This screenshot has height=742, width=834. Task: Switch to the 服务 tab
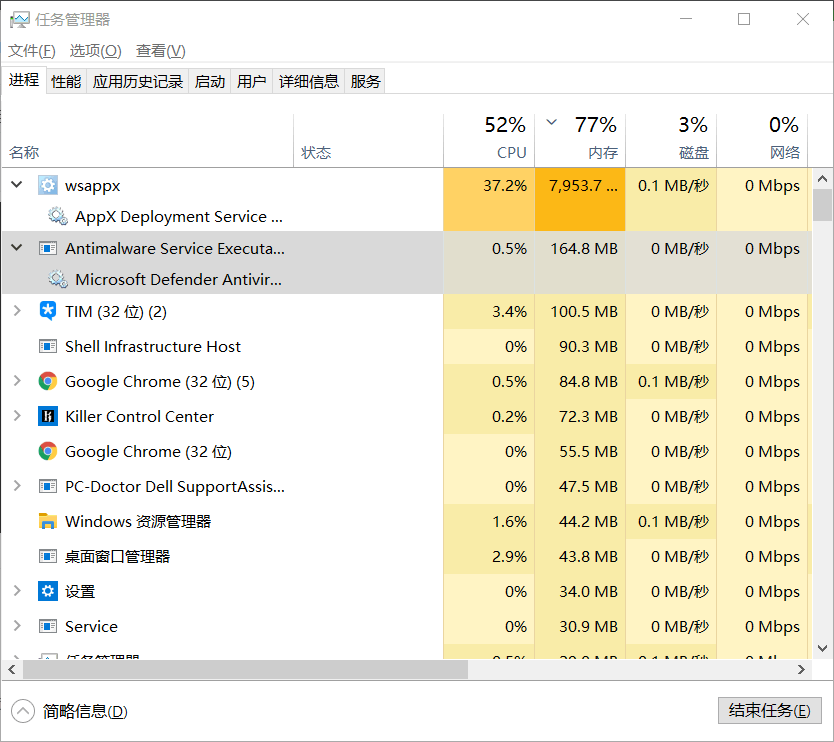365,81
